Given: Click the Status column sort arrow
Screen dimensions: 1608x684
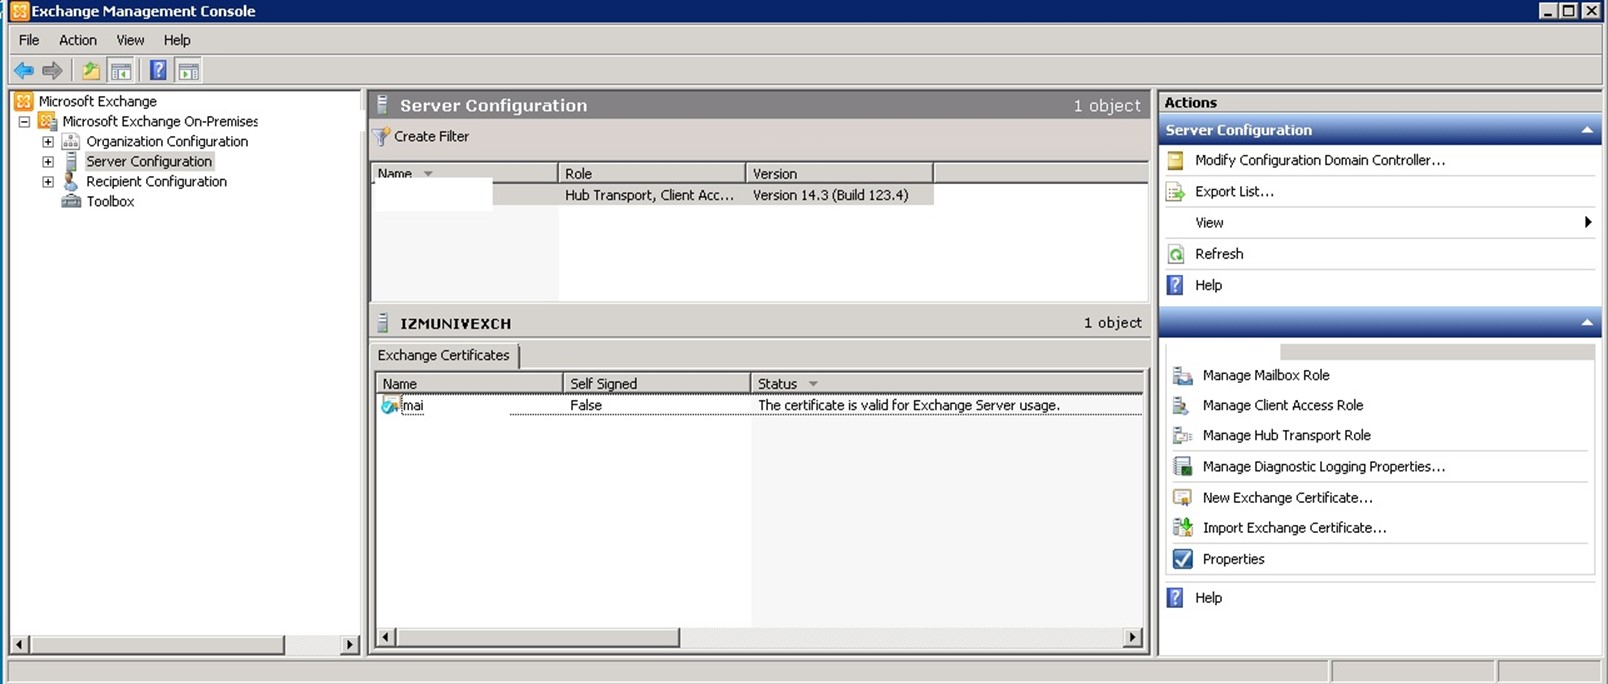Looking at the screenshot, I should coord(813,384).
